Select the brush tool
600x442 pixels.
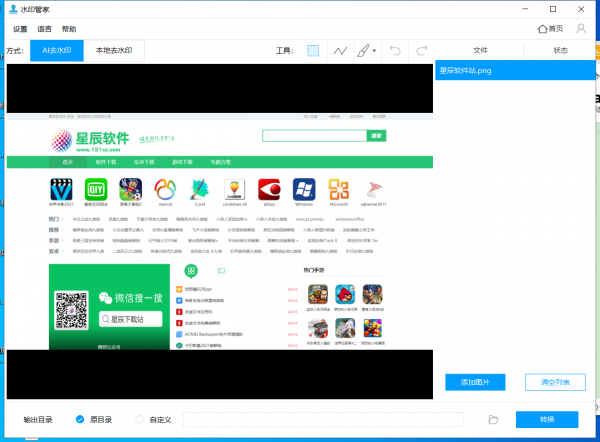pos(363,51)
